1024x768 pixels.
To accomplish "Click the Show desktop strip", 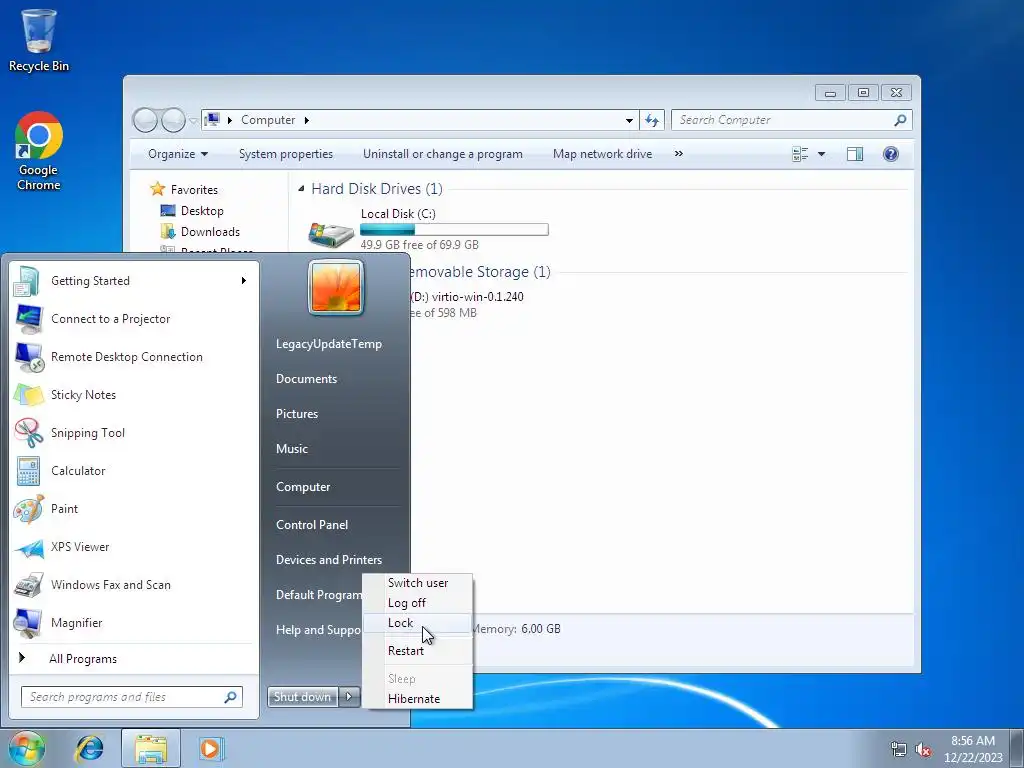I will [x=1017, y=748].
